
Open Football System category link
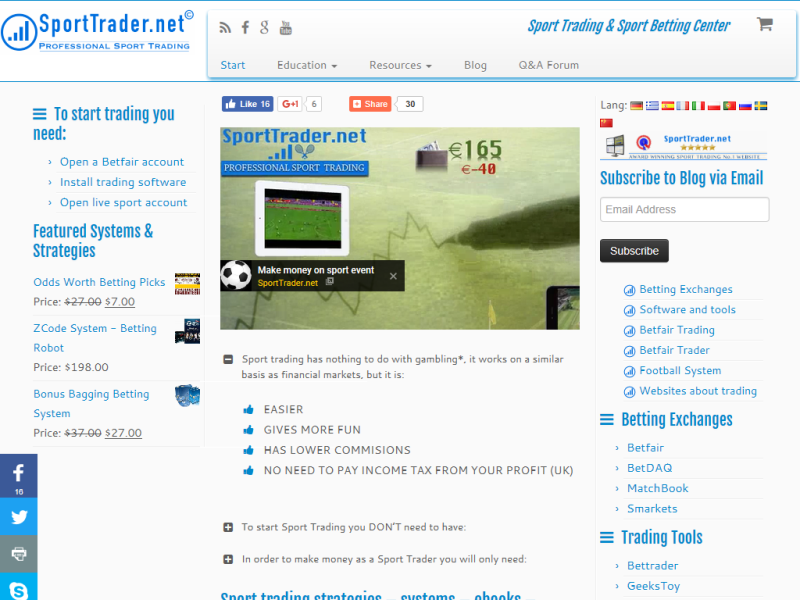pos(680,370)
